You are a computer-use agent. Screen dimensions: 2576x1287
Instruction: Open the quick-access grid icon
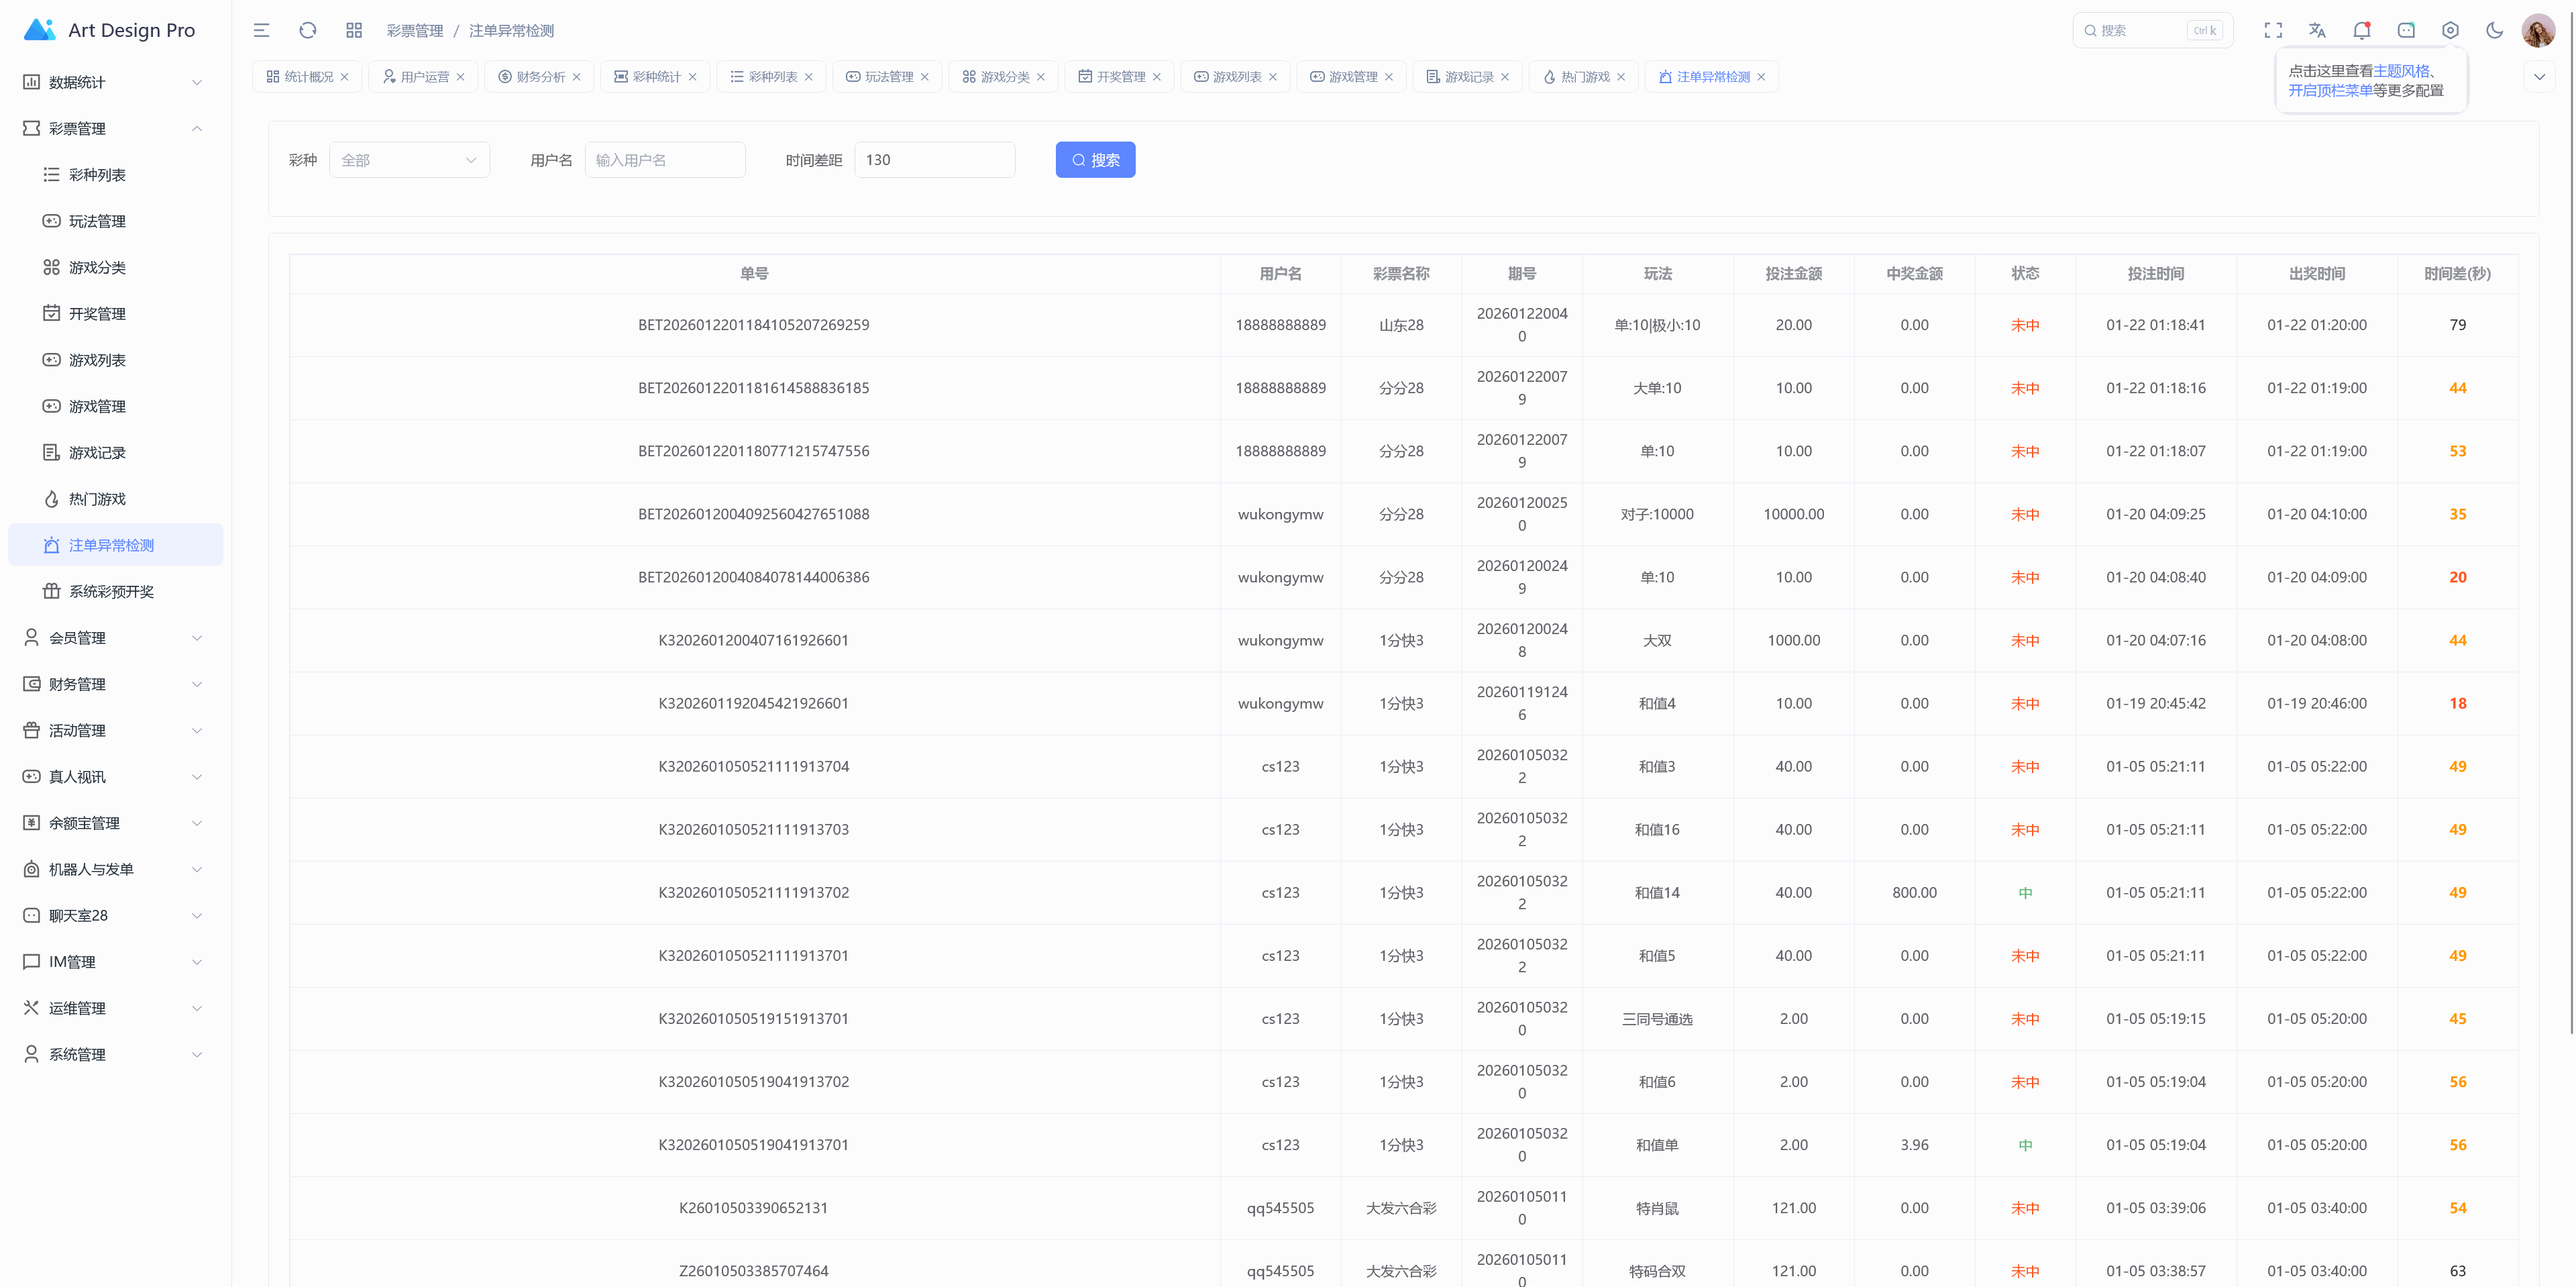[x=354, y=30]
